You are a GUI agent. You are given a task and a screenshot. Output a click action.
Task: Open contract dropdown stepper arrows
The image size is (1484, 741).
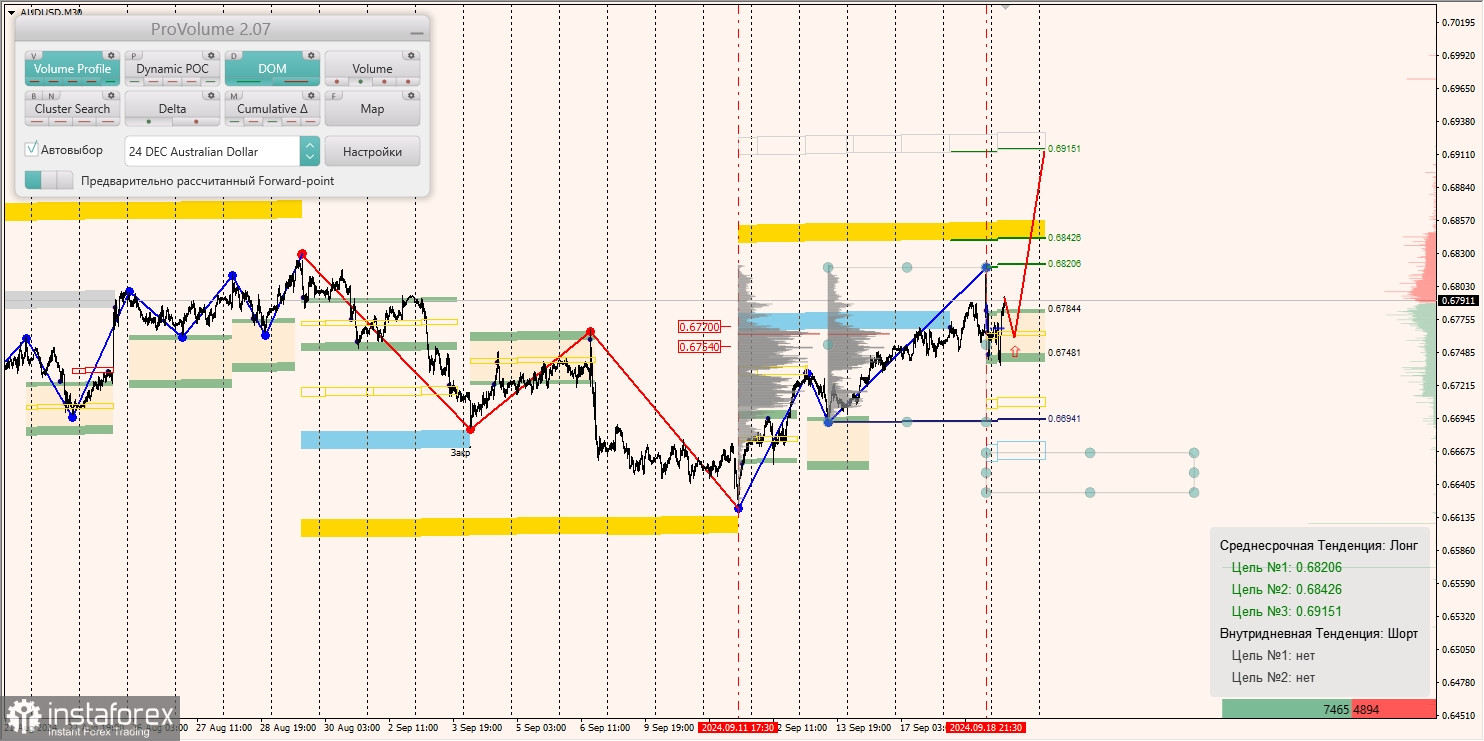tap(310, 151)
